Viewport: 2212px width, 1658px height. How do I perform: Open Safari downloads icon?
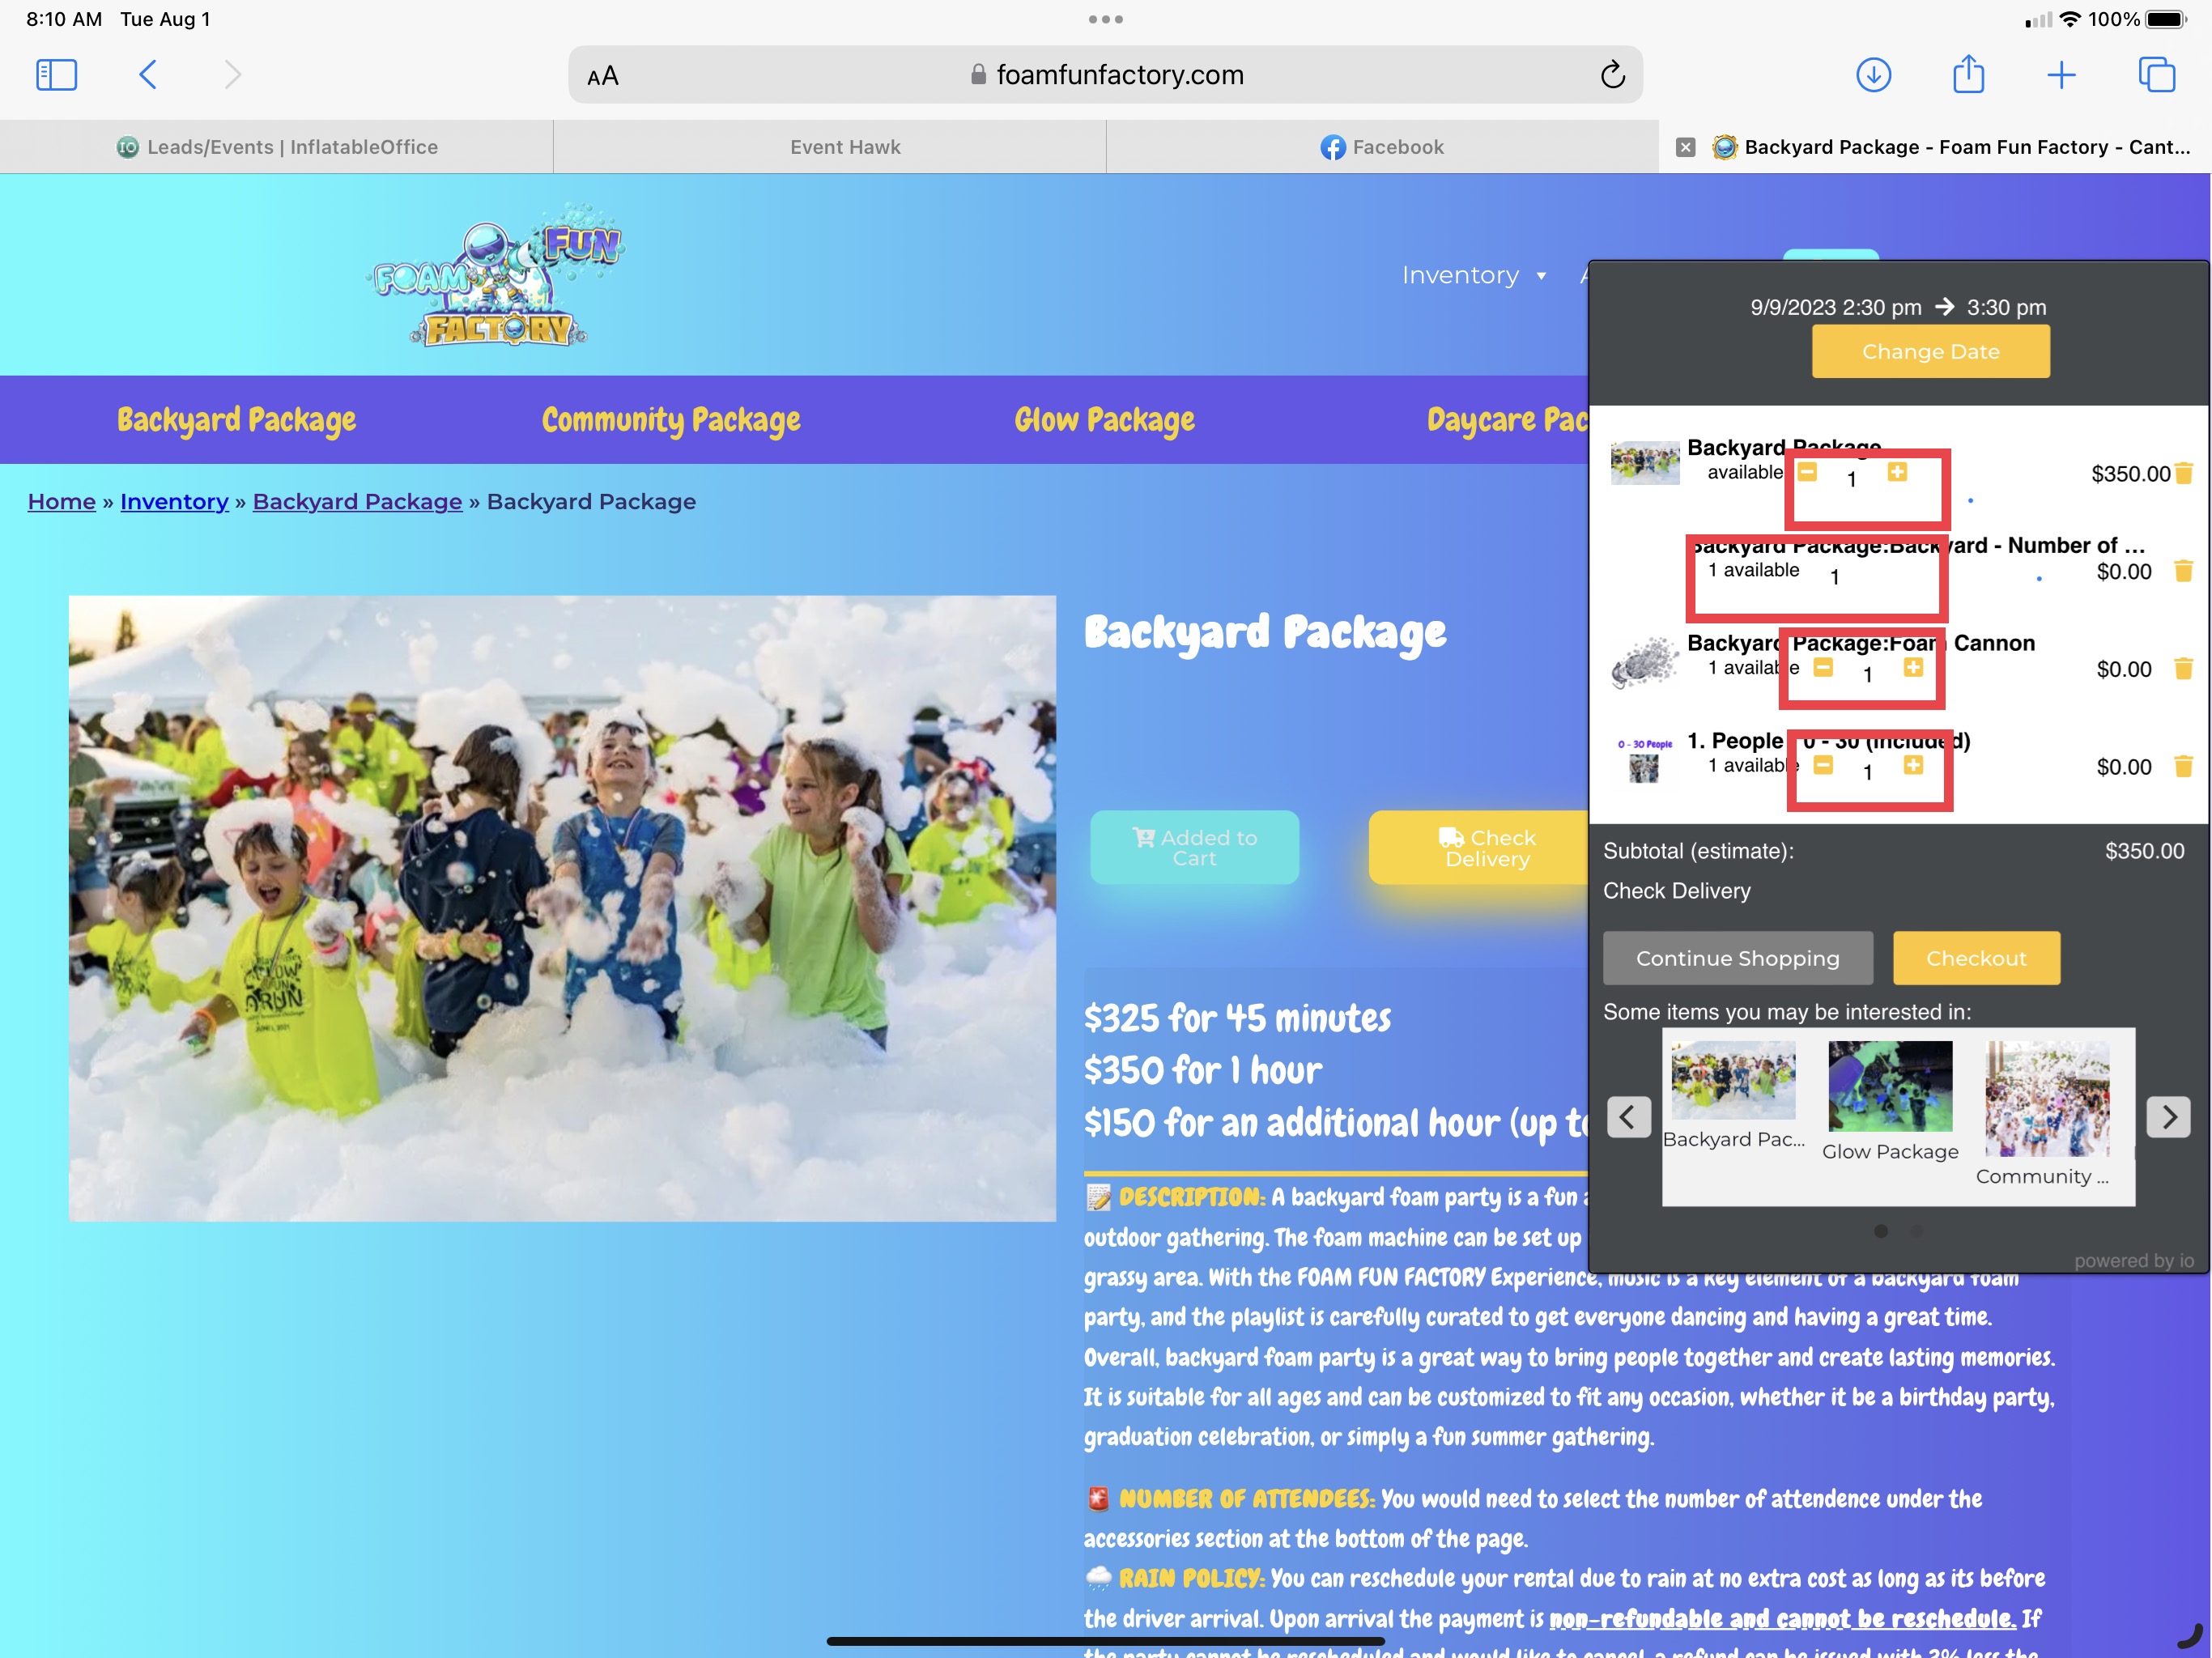click(x=1873, y=75)
